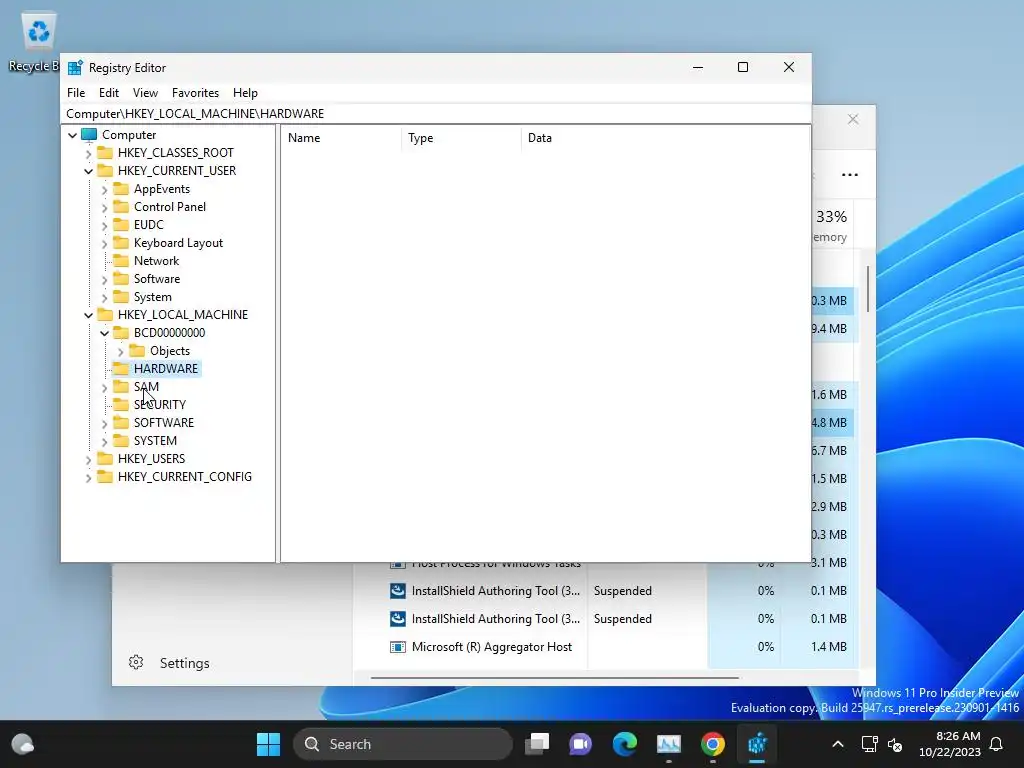Click the Registry Editor title icon
Screen dimensions: 1024x768
point(75,68)
